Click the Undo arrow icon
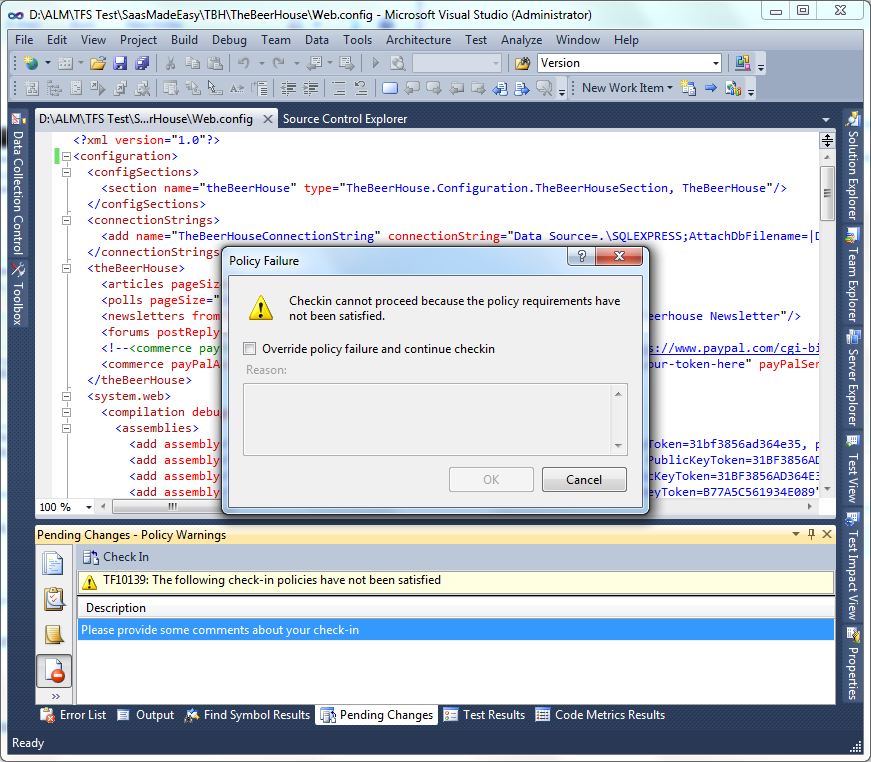 tap(243, 63)
